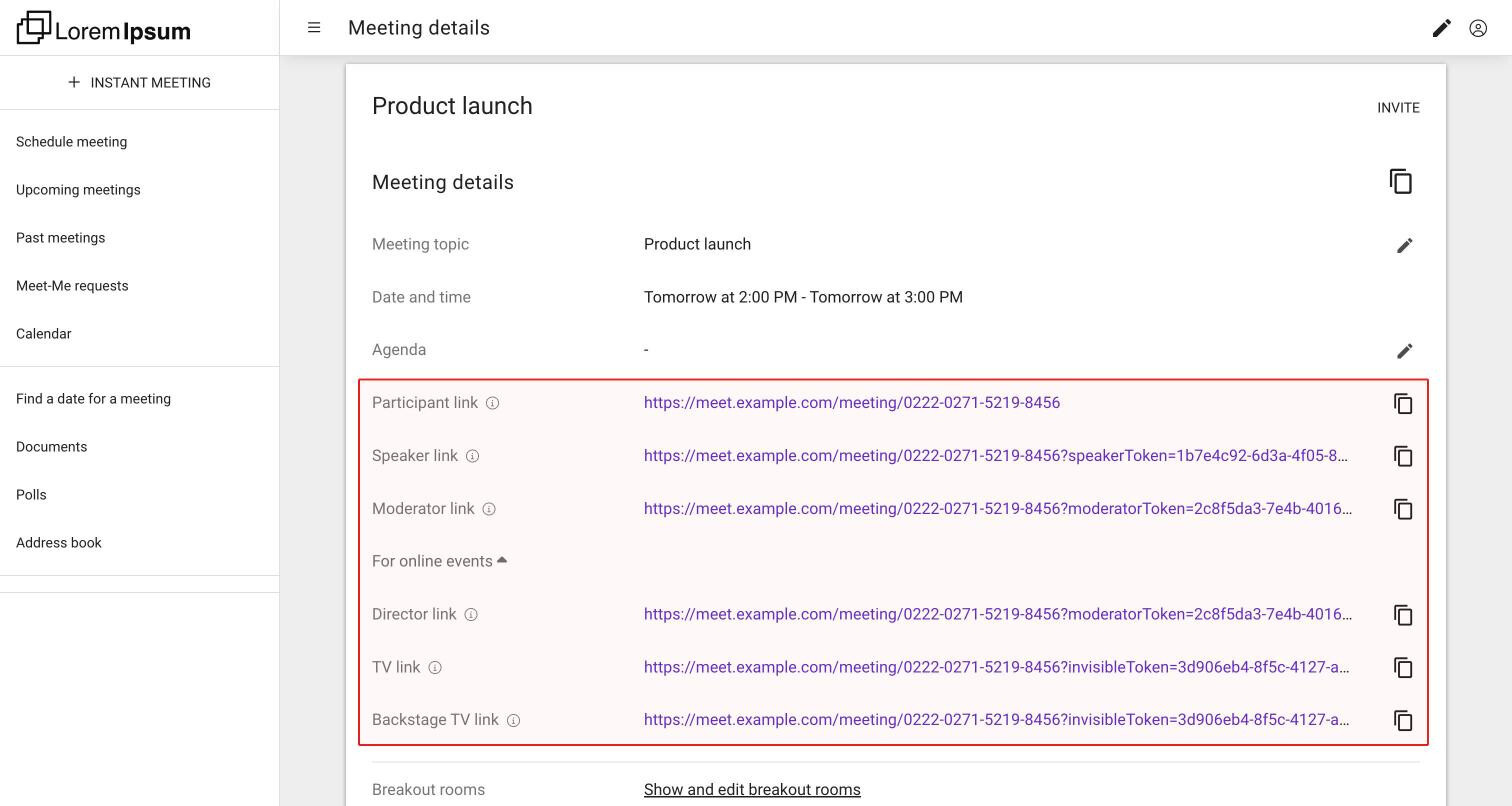Copy the Participant link
The height and width of the screenshot is (806, 1512).
(x=1403, y=403)
